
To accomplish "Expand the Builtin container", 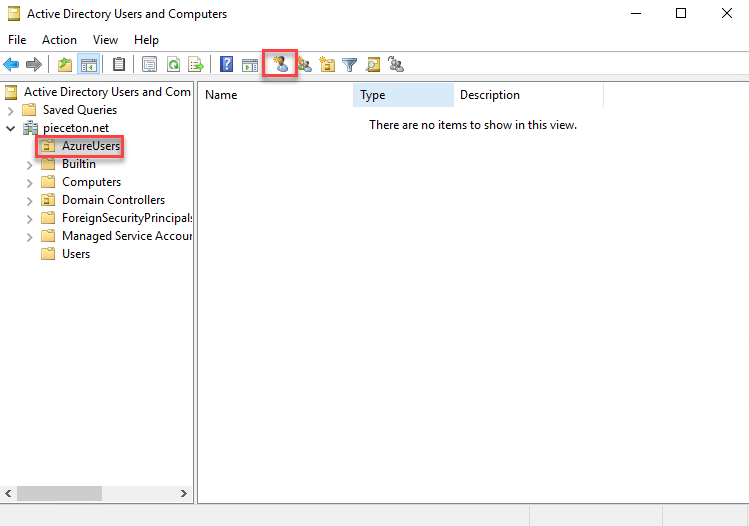I will coord(30,165).
